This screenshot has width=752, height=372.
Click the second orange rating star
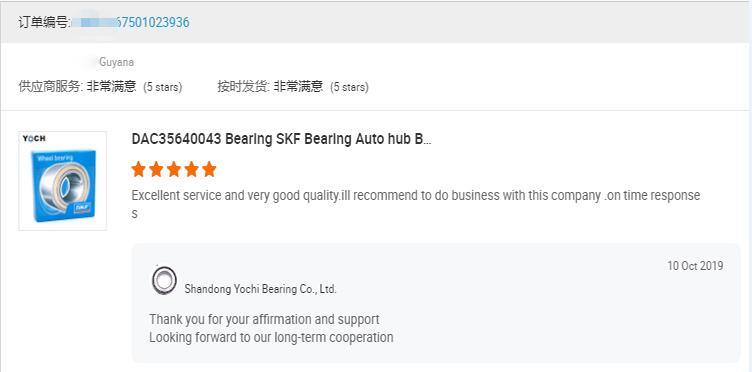point(156,169)
